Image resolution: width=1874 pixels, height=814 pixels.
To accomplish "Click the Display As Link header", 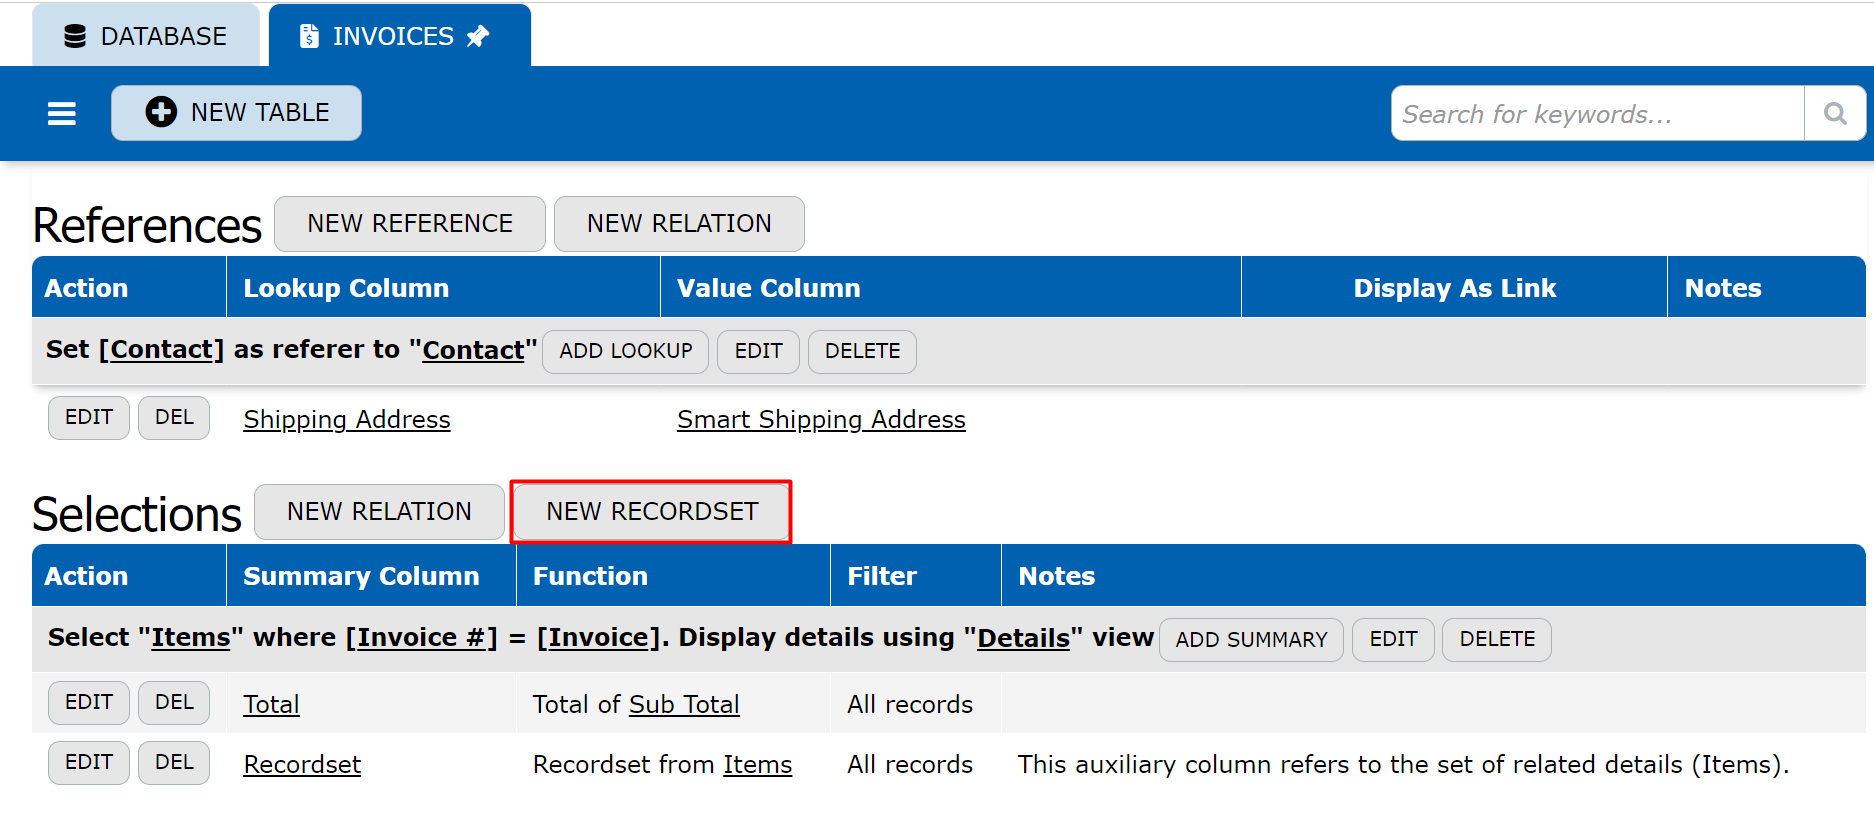I will pos(1455,288).
